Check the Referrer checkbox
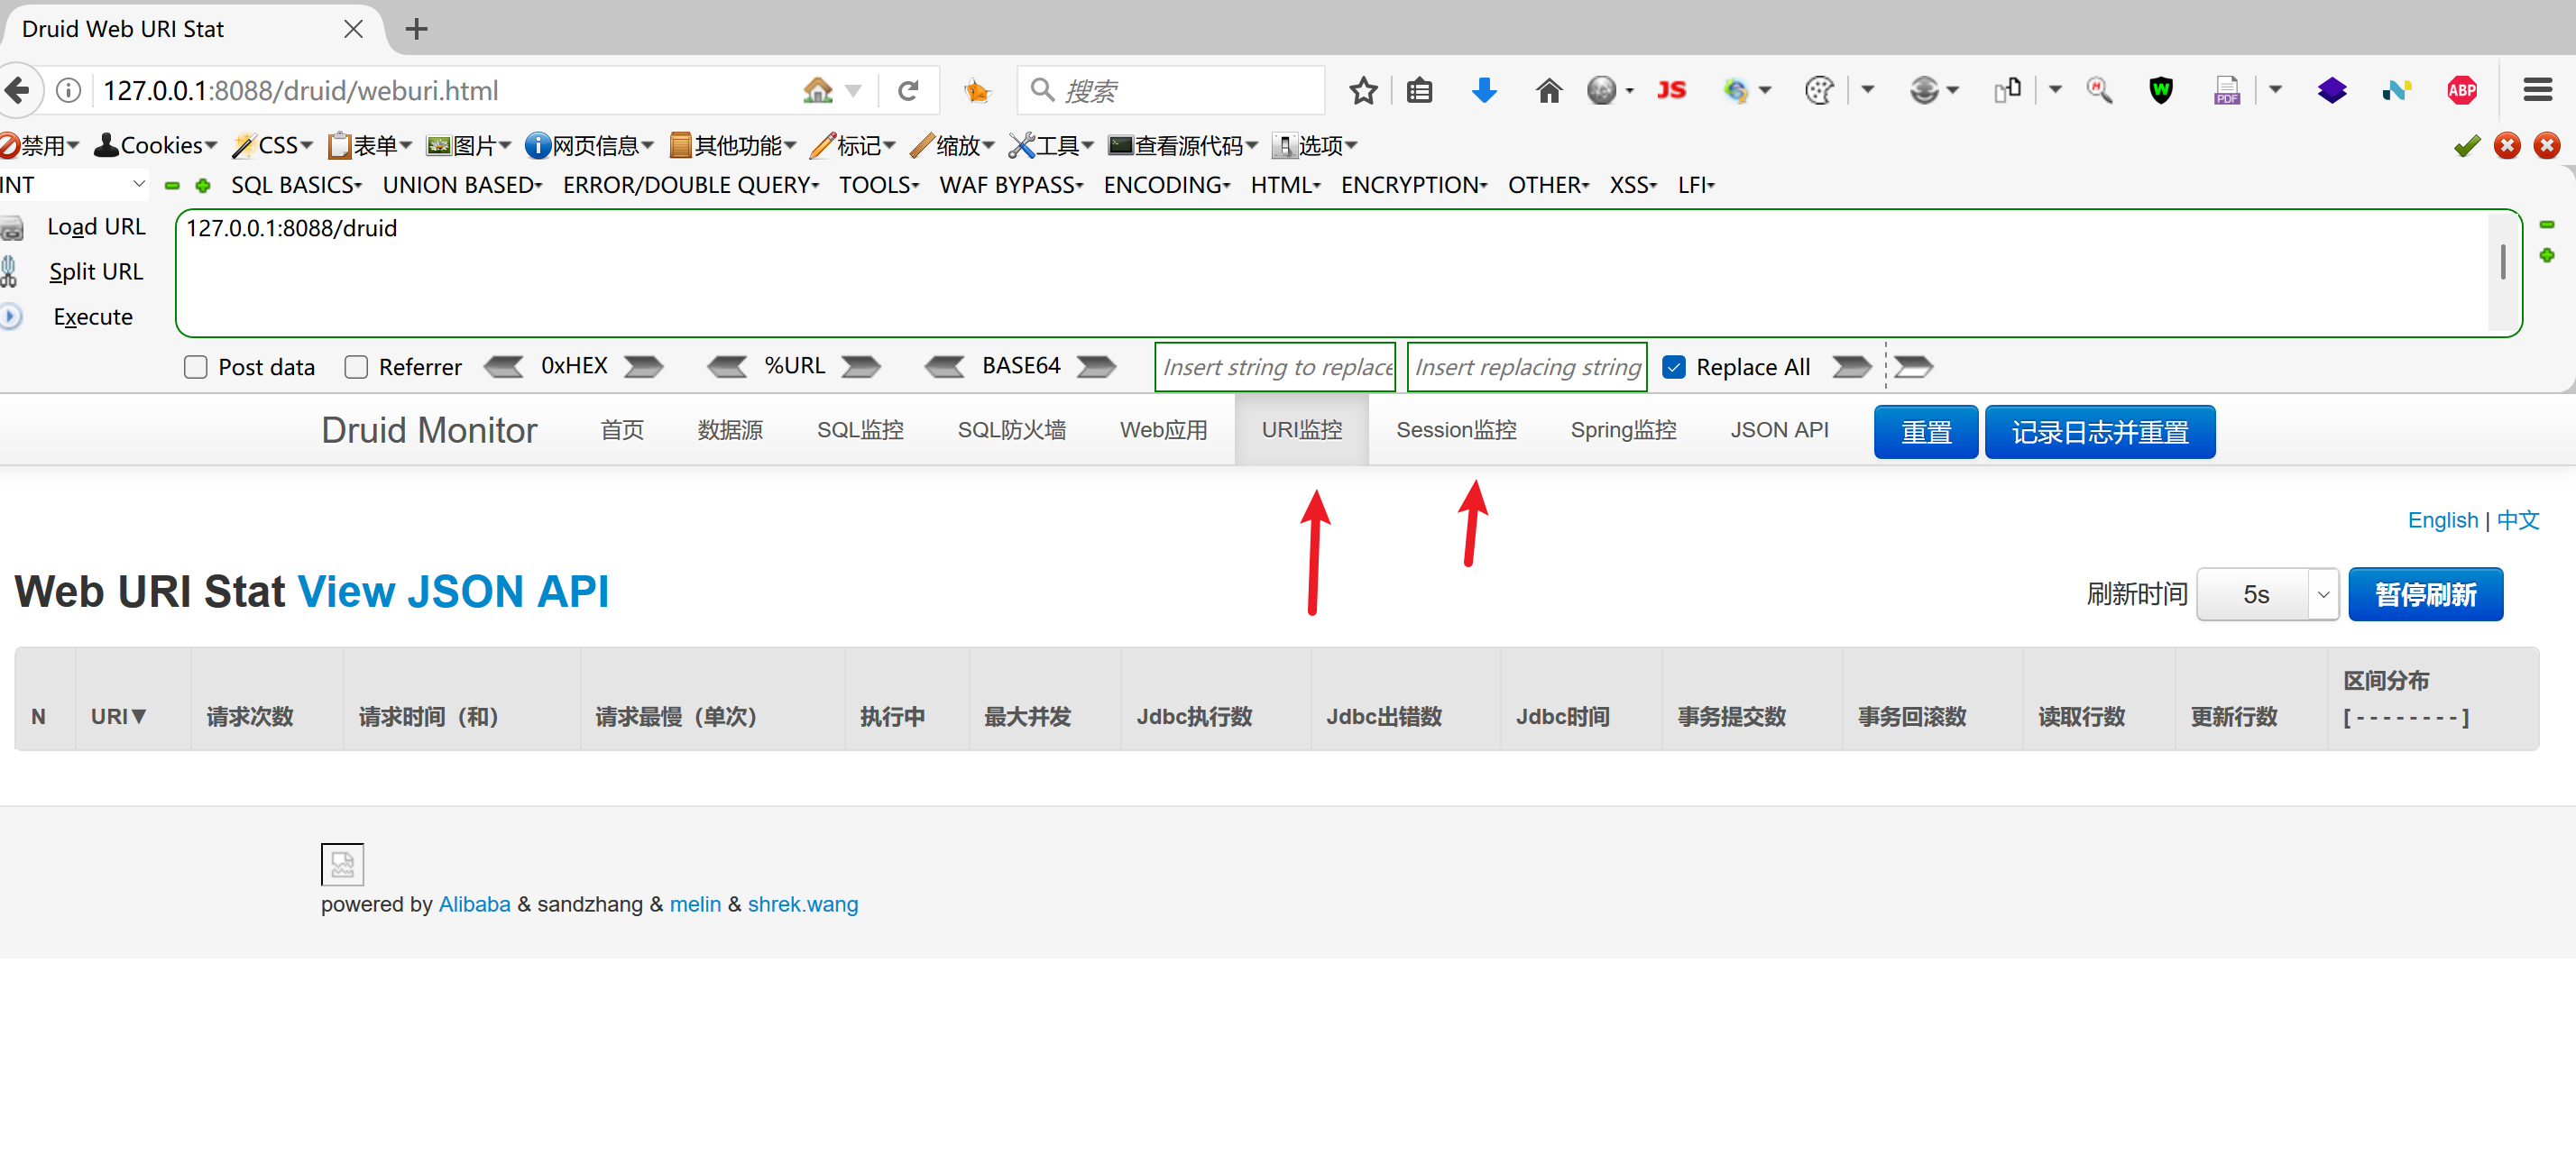This screenshot has height=1156, width=2576. coord(356,367)
